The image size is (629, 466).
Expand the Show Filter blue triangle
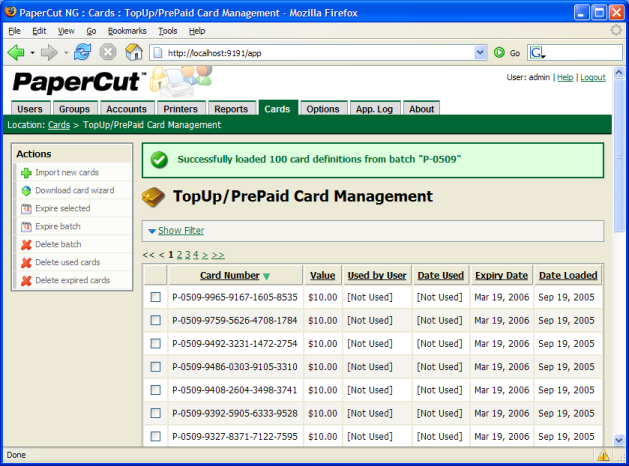pyautogui.click(x=152, y=231)
